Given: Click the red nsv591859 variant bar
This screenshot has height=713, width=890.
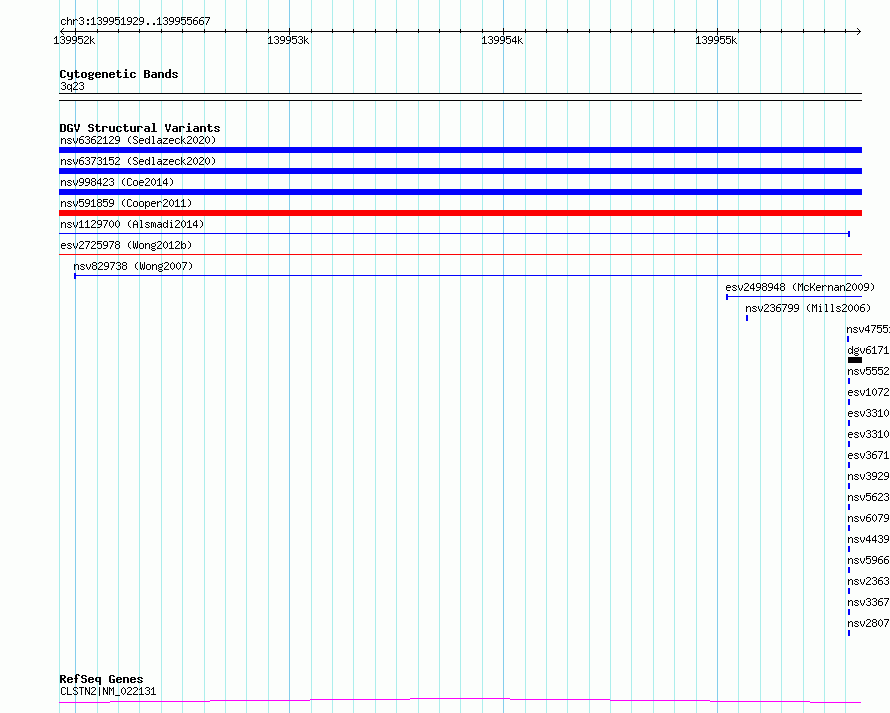Looking at the screenshot, I should tap(460, 213).
